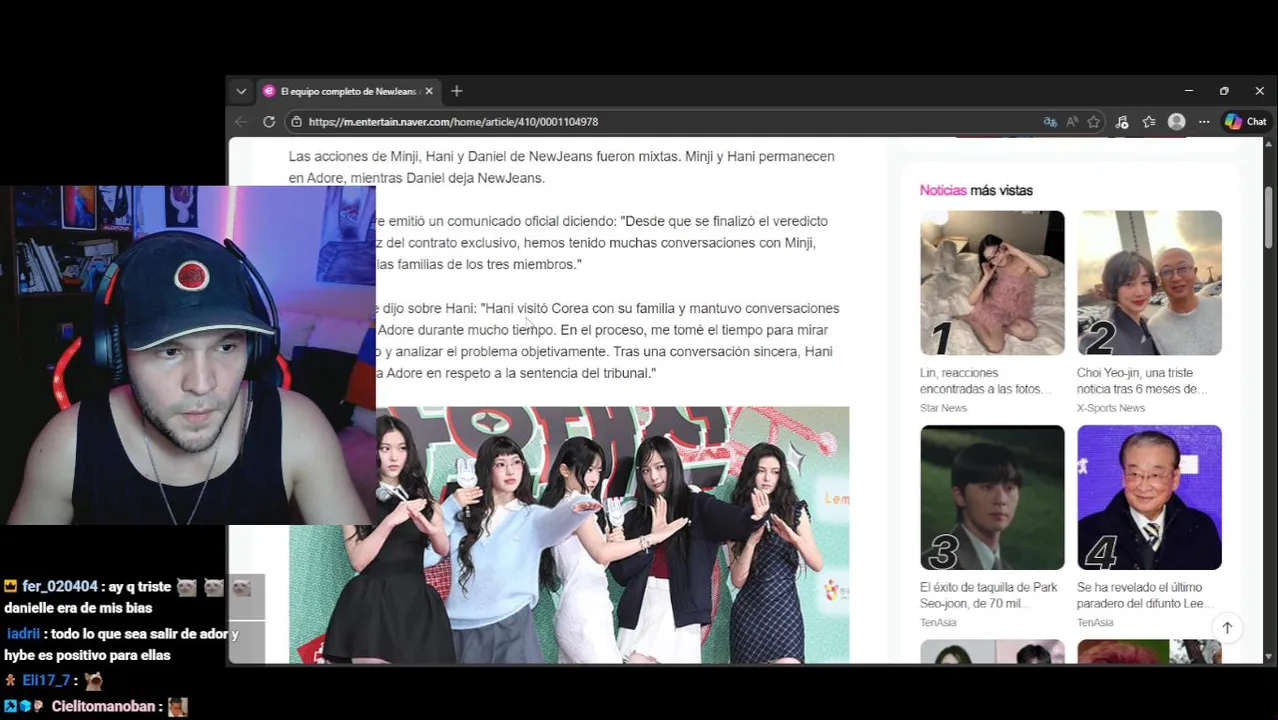Activate the read aloud icon
The height and width of the screenshot is (720, 1278).
pos(1072,122)
